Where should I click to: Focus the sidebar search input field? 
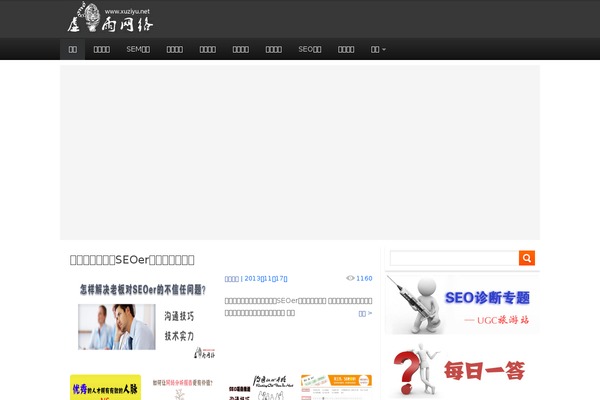pos(454,258)
